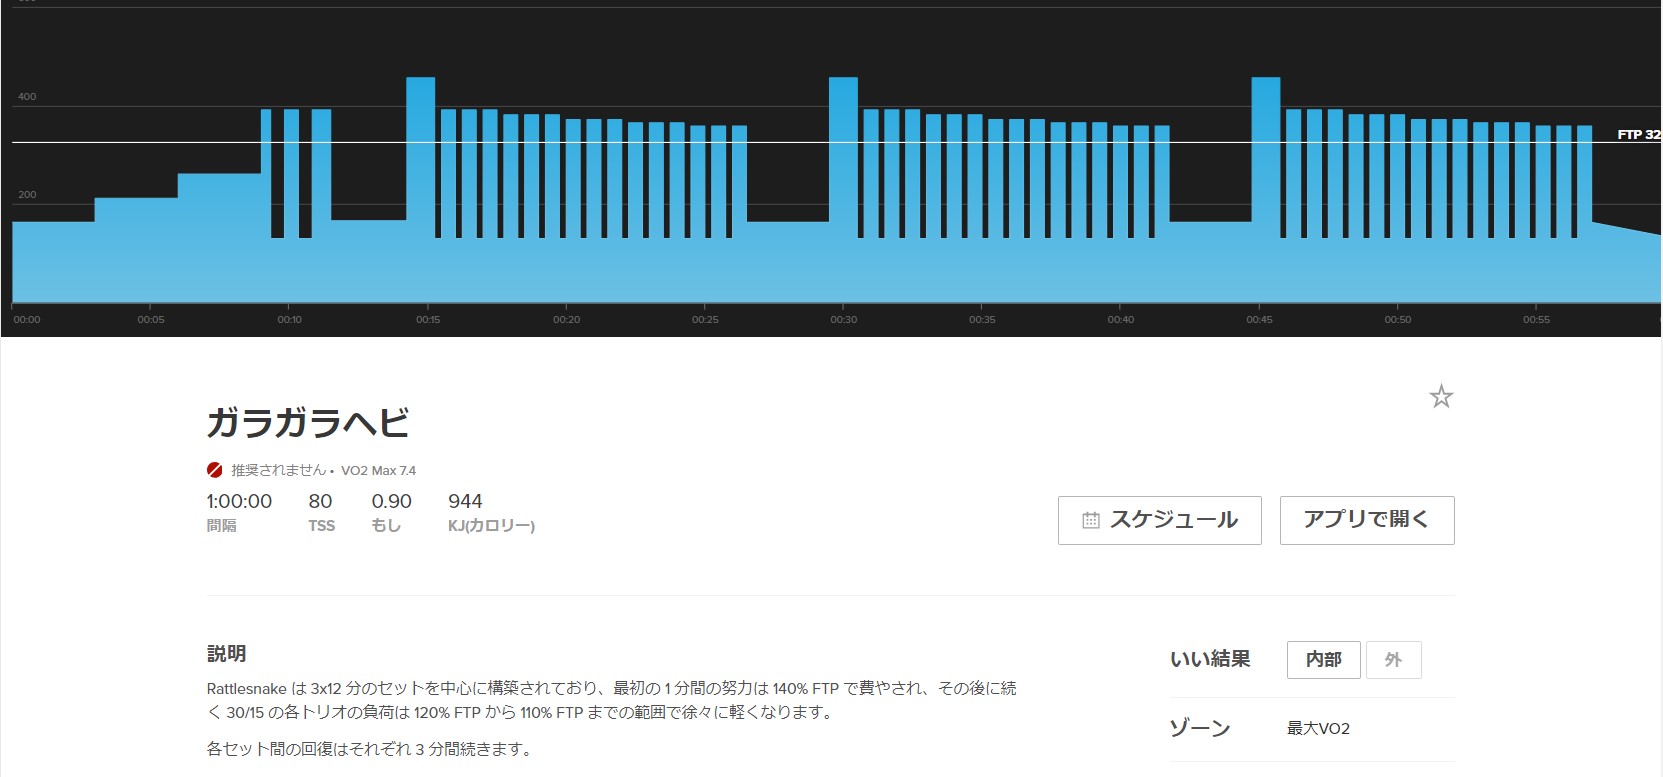Screen dimensions: 1663x777
Task: Click the 1:00:00 duration value
Action: point(239,501)
